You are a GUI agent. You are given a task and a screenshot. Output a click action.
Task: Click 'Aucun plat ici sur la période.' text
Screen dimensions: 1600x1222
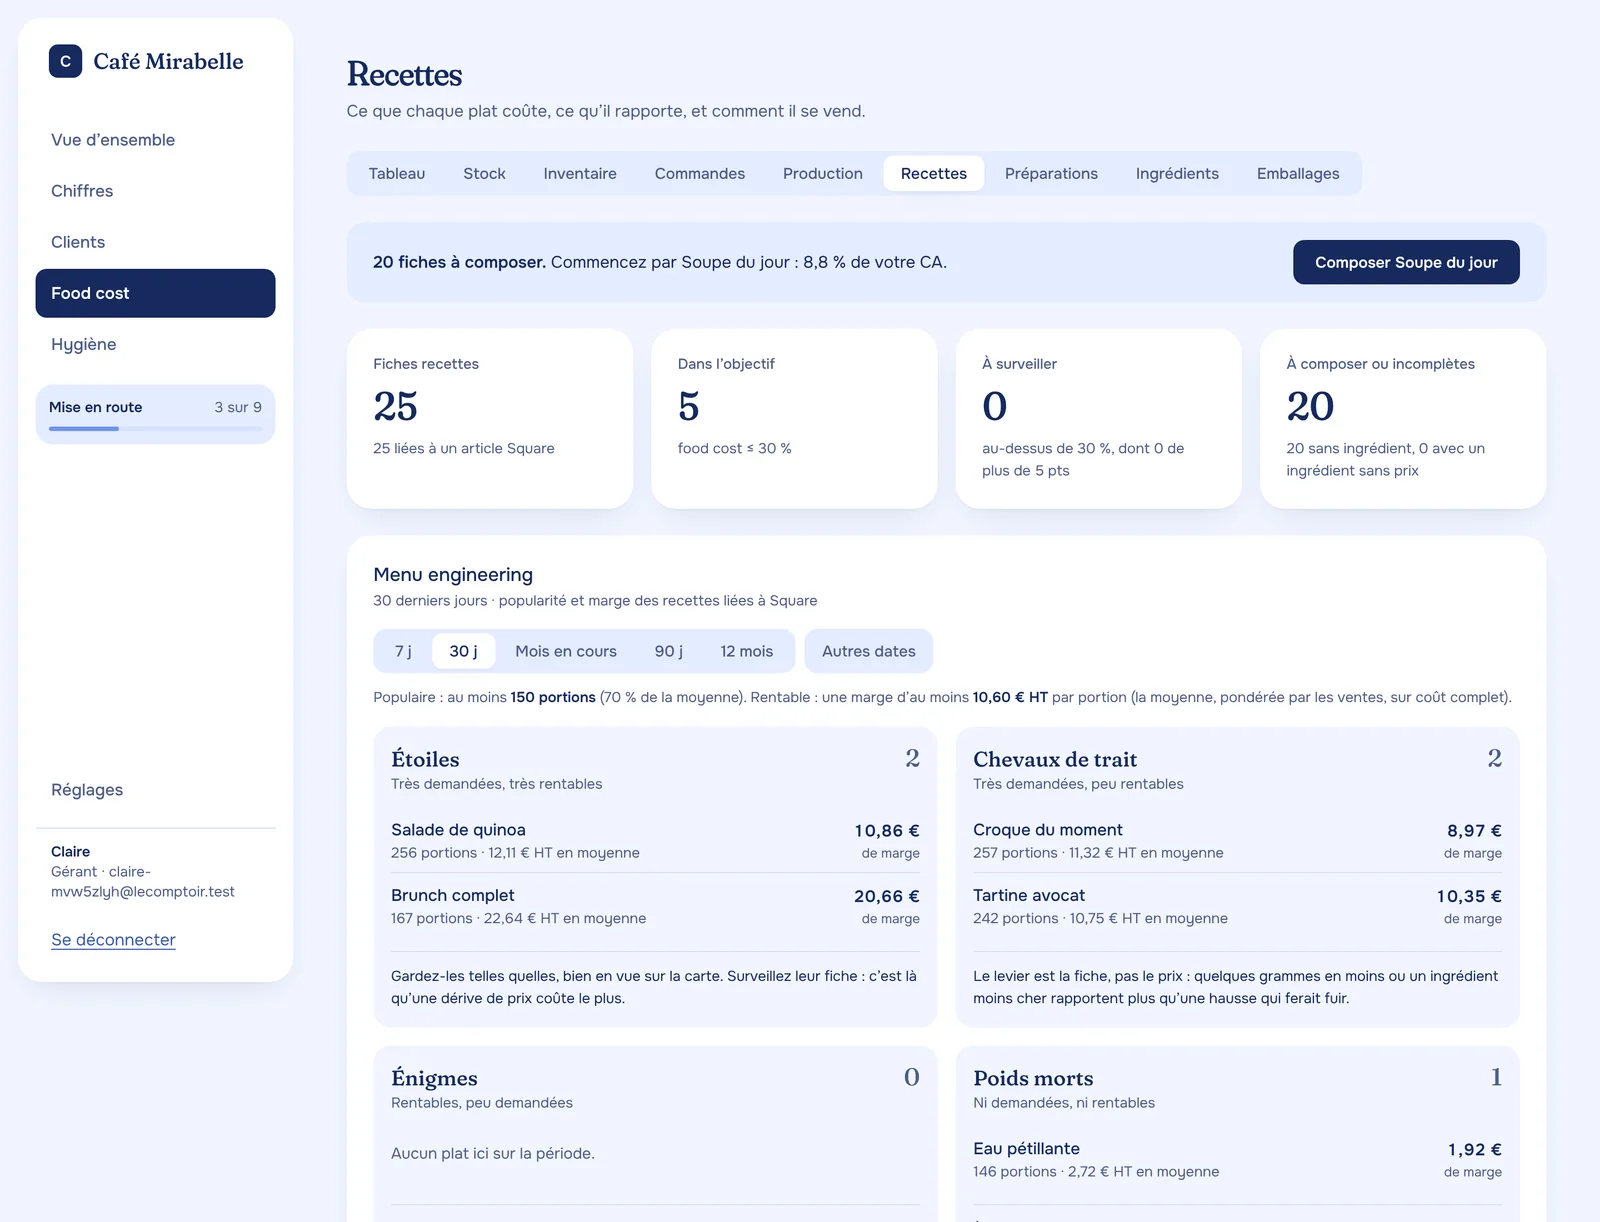493,1154
